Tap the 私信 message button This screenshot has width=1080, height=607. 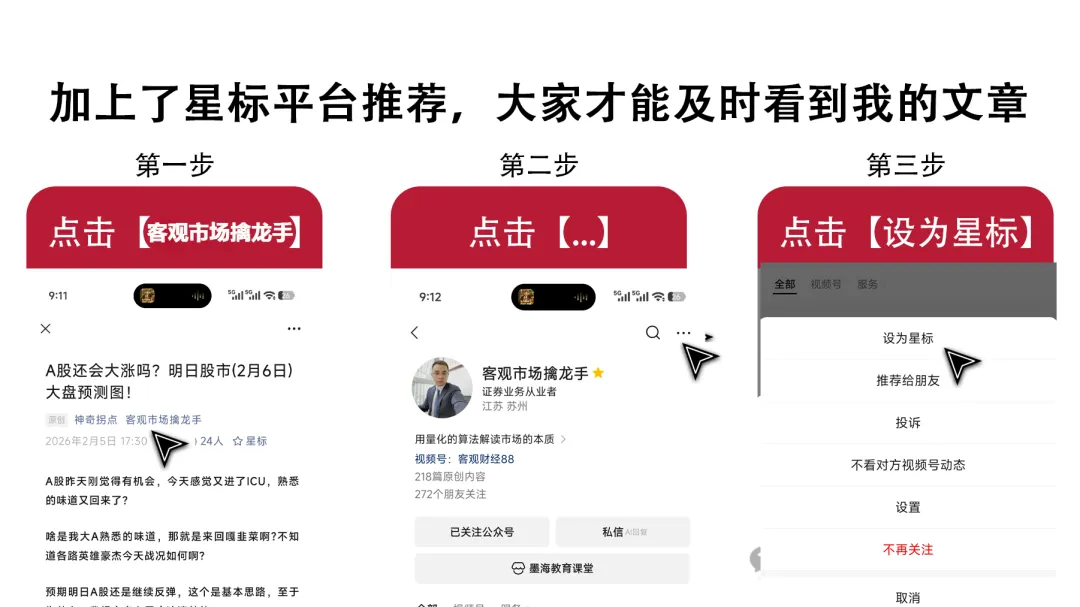pos(623,532)
